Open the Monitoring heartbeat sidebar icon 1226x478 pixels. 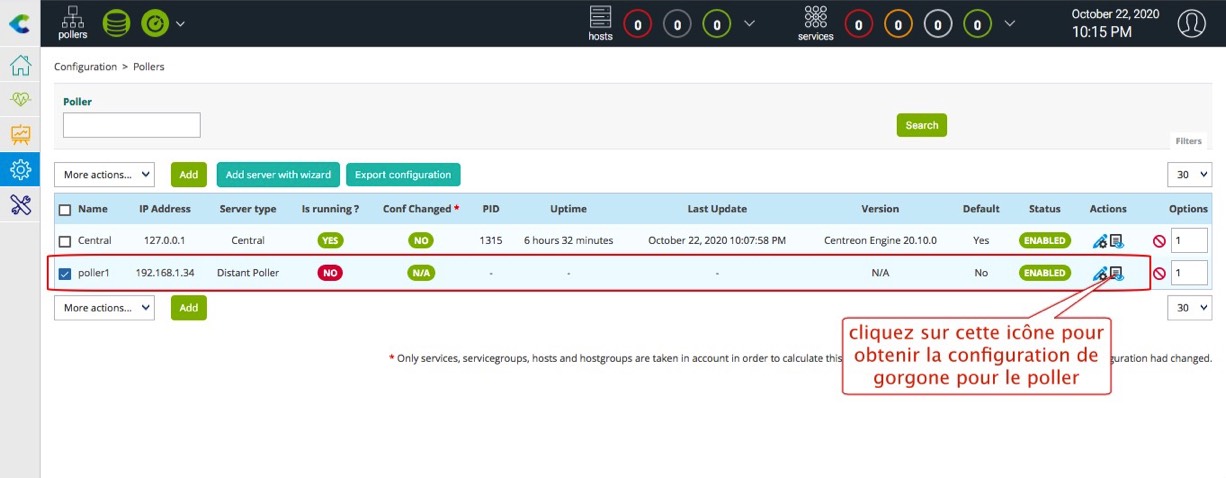(20, 100)
